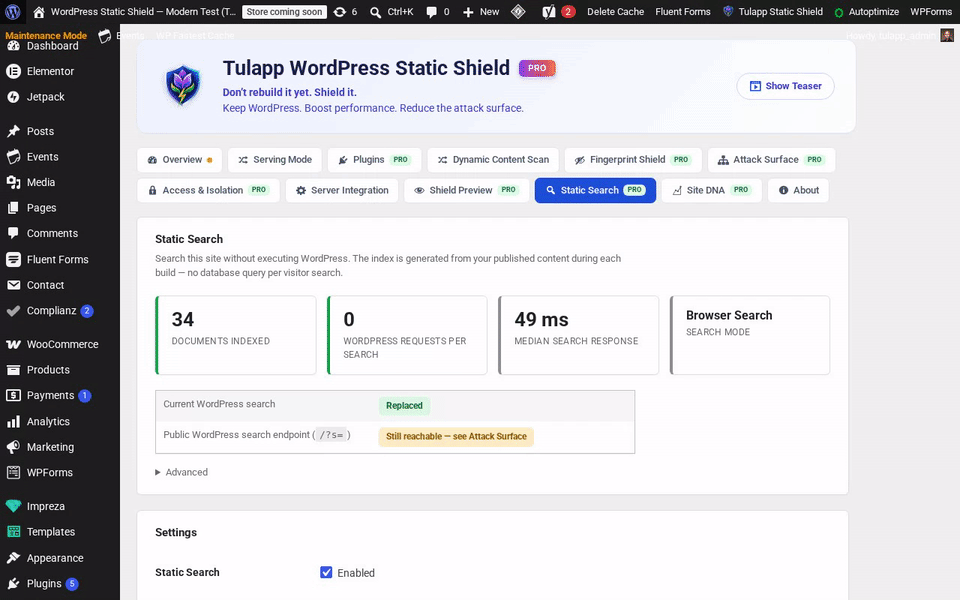Select the Attack Surface tab

(771, 160)
